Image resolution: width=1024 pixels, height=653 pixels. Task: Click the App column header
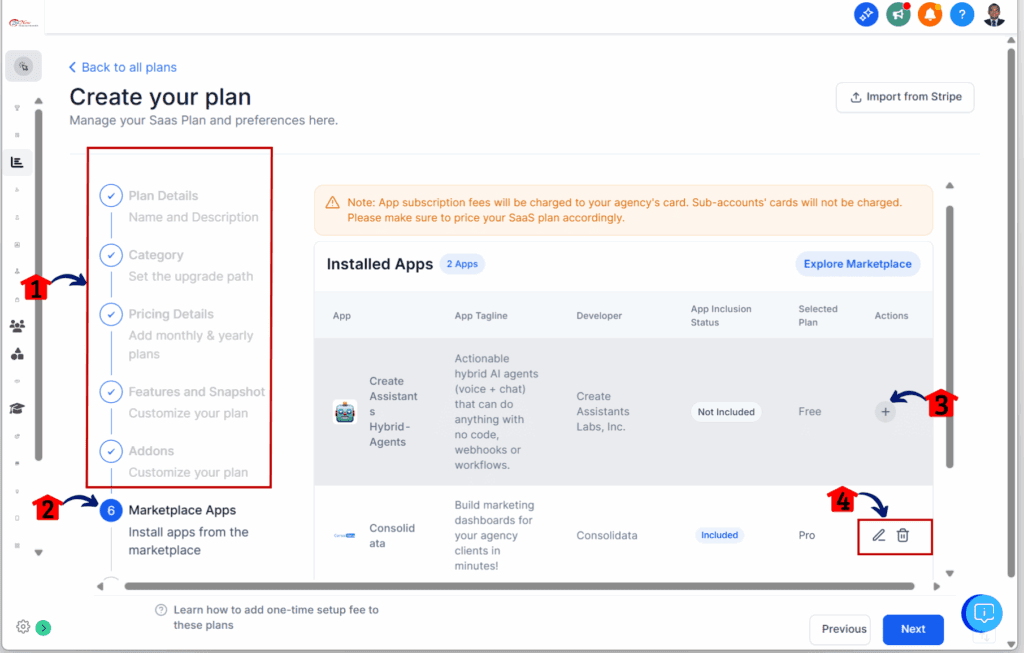pyautogui.click(x=342, y=315)
